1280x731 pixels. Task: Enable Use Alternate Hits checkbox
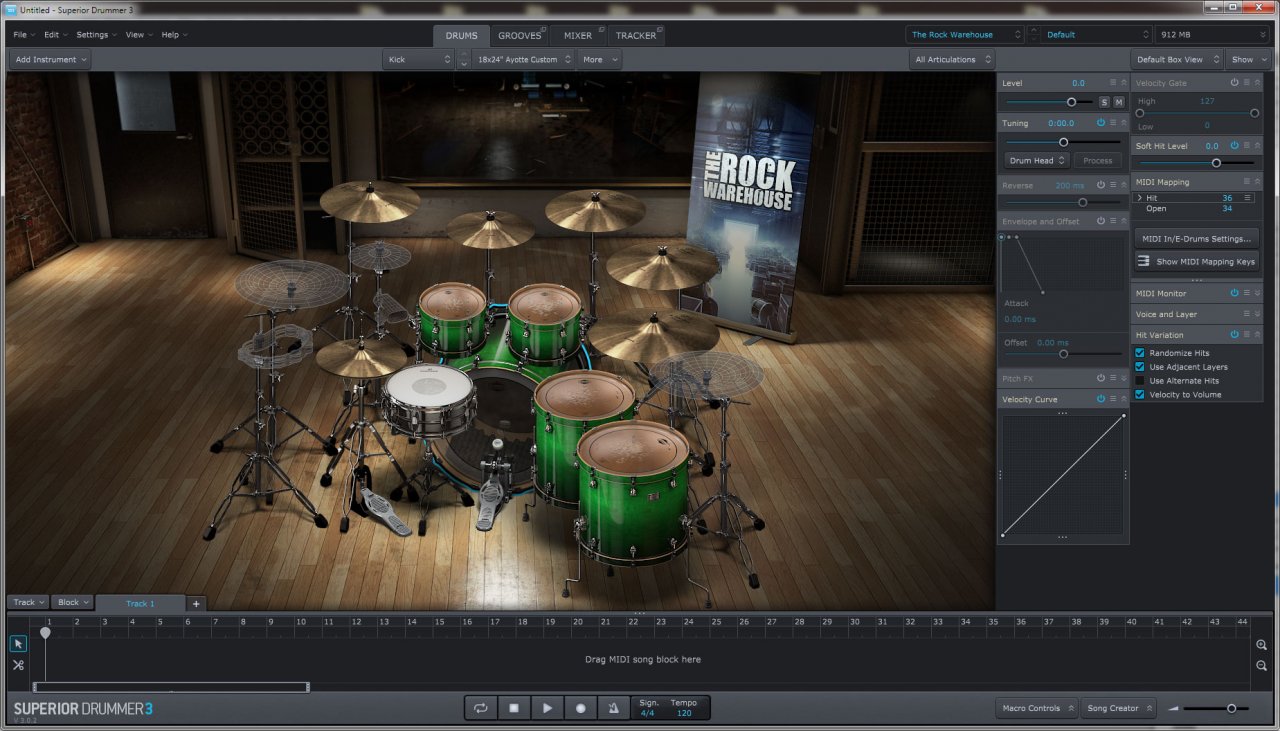[x=1140, y=381]
